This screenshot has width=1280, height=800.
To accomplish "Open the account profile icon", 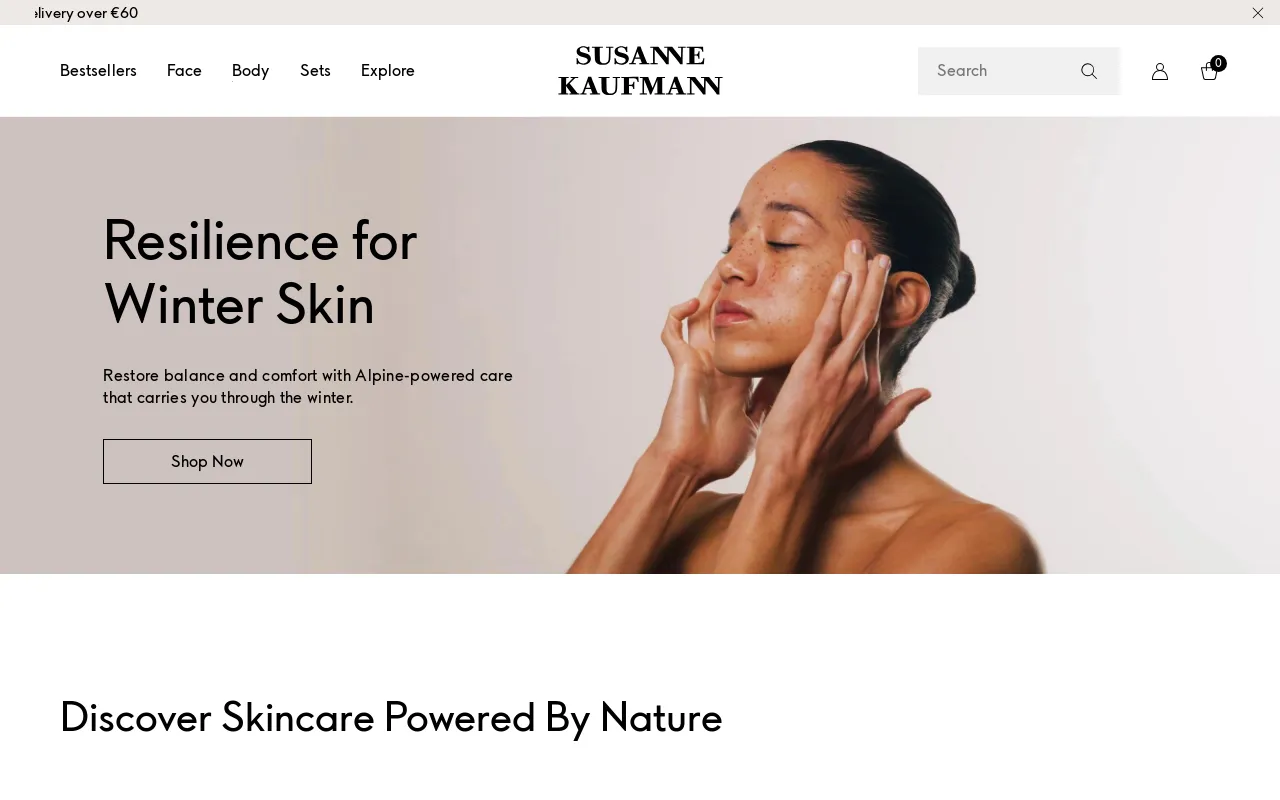I will click(x=1160, y=71).
